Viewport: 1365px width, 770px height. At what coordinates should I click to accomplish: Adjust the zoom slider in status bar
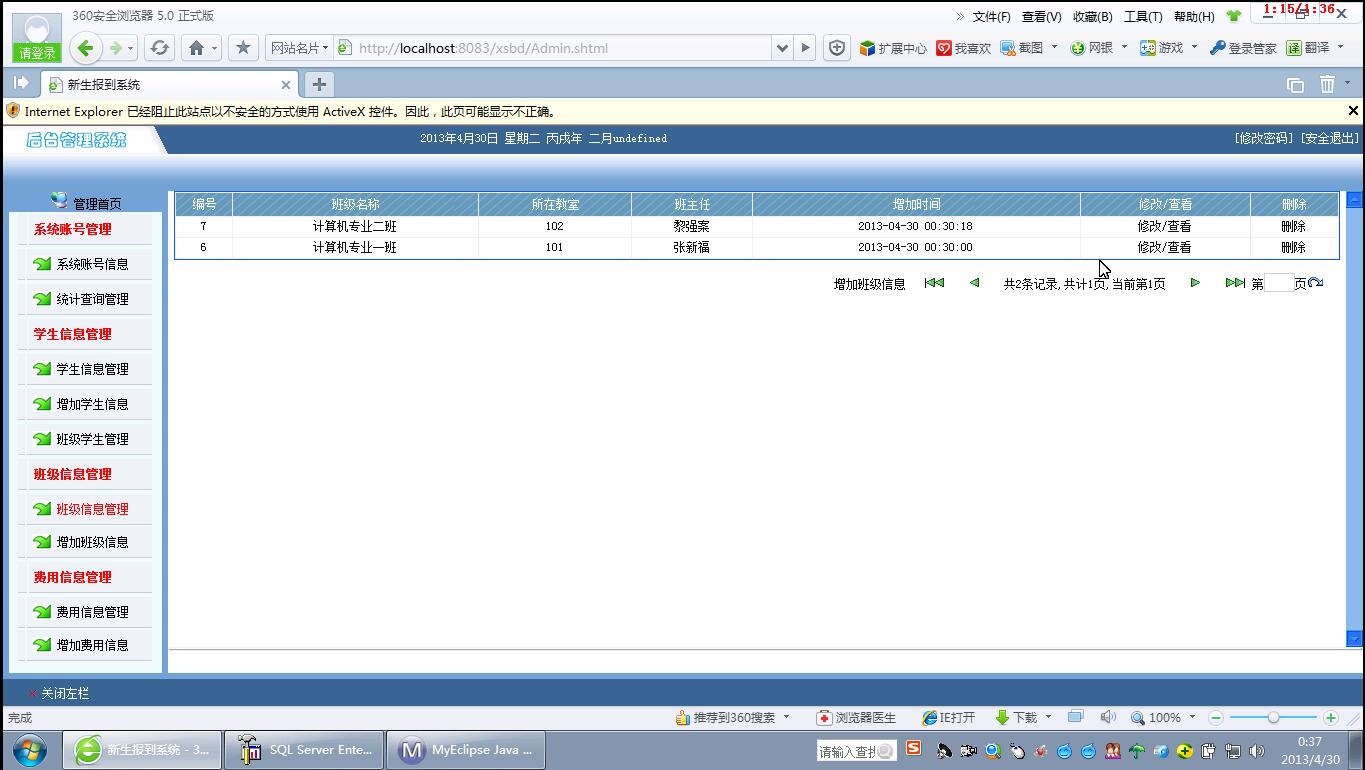(x=1273, y=717)
